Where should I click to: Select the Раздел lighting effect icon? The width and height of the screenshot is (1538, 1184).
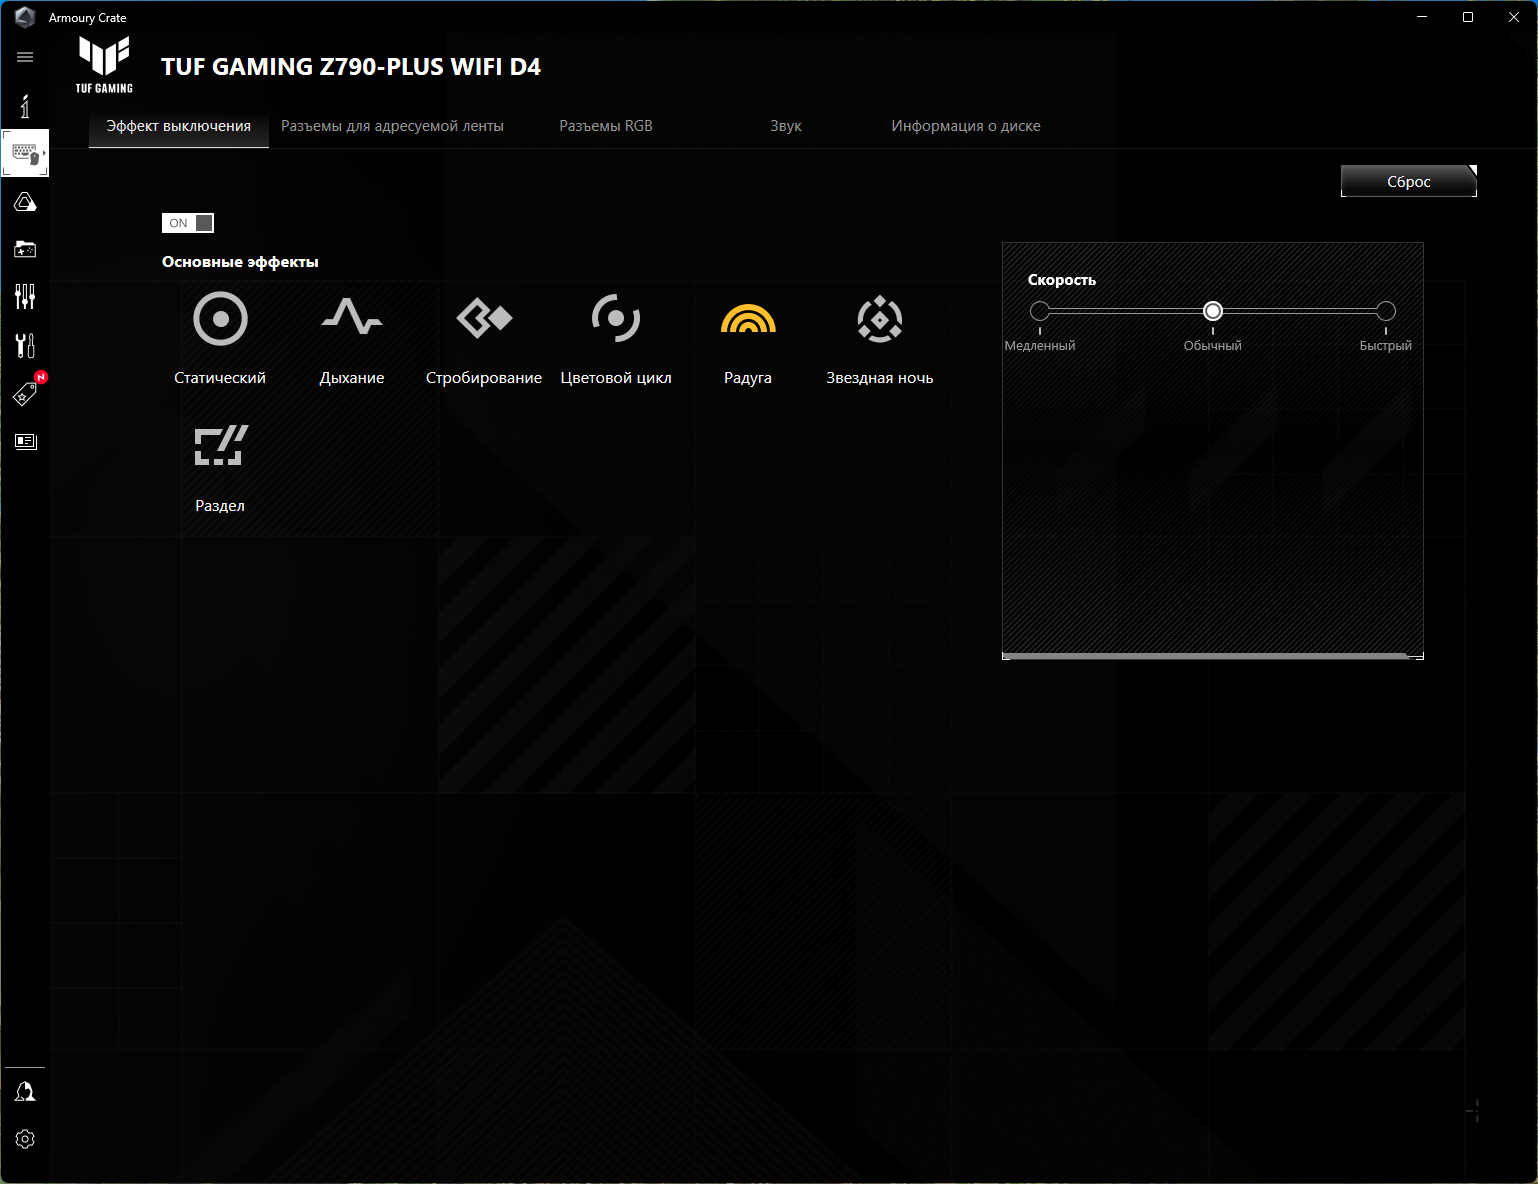point(220,446)
